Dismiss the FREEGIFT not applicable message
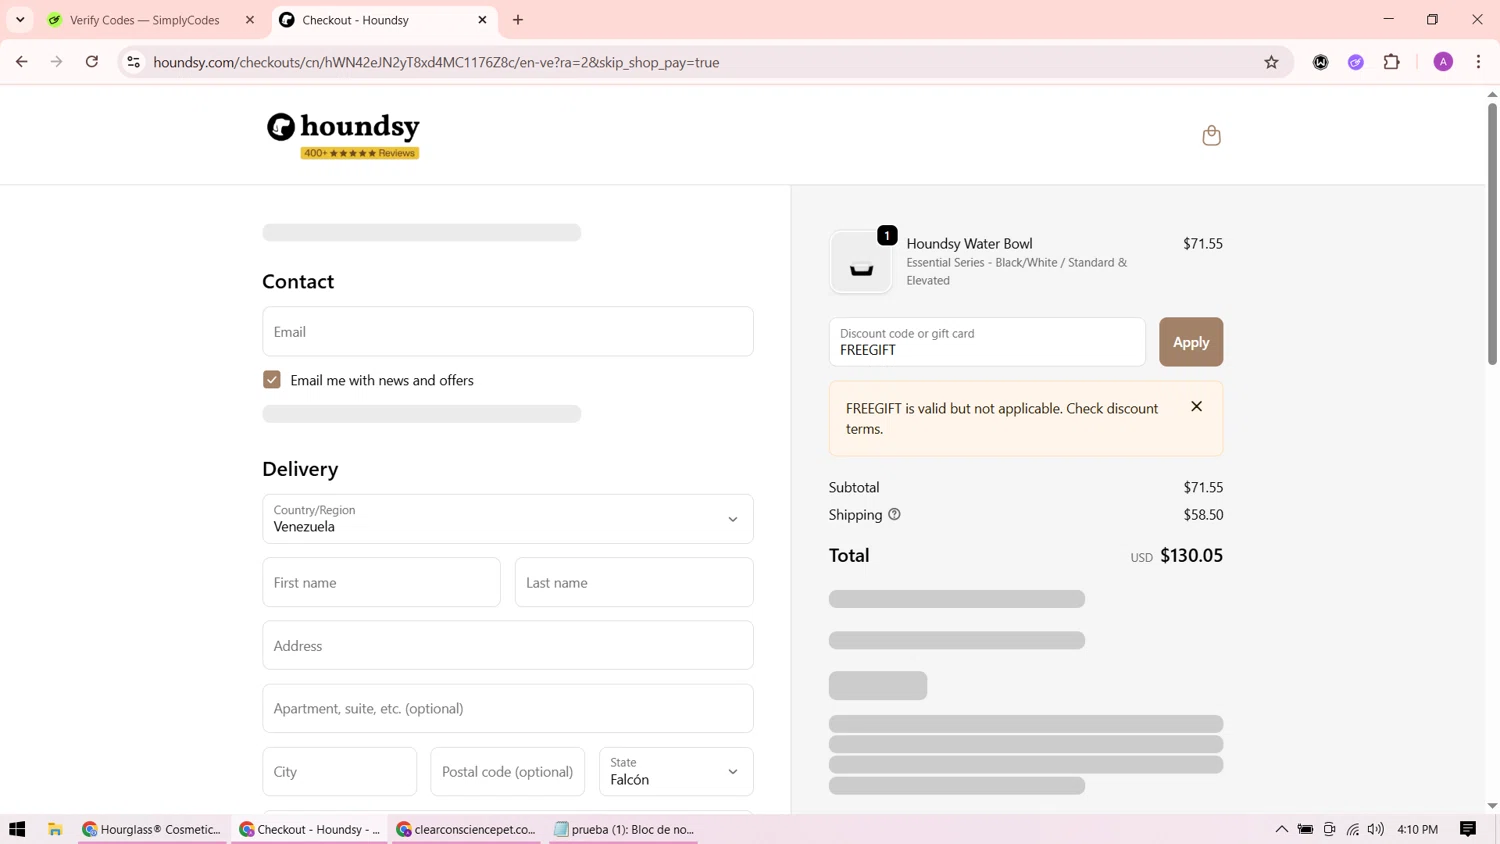1500x844 pixels. click(1196, 407)
